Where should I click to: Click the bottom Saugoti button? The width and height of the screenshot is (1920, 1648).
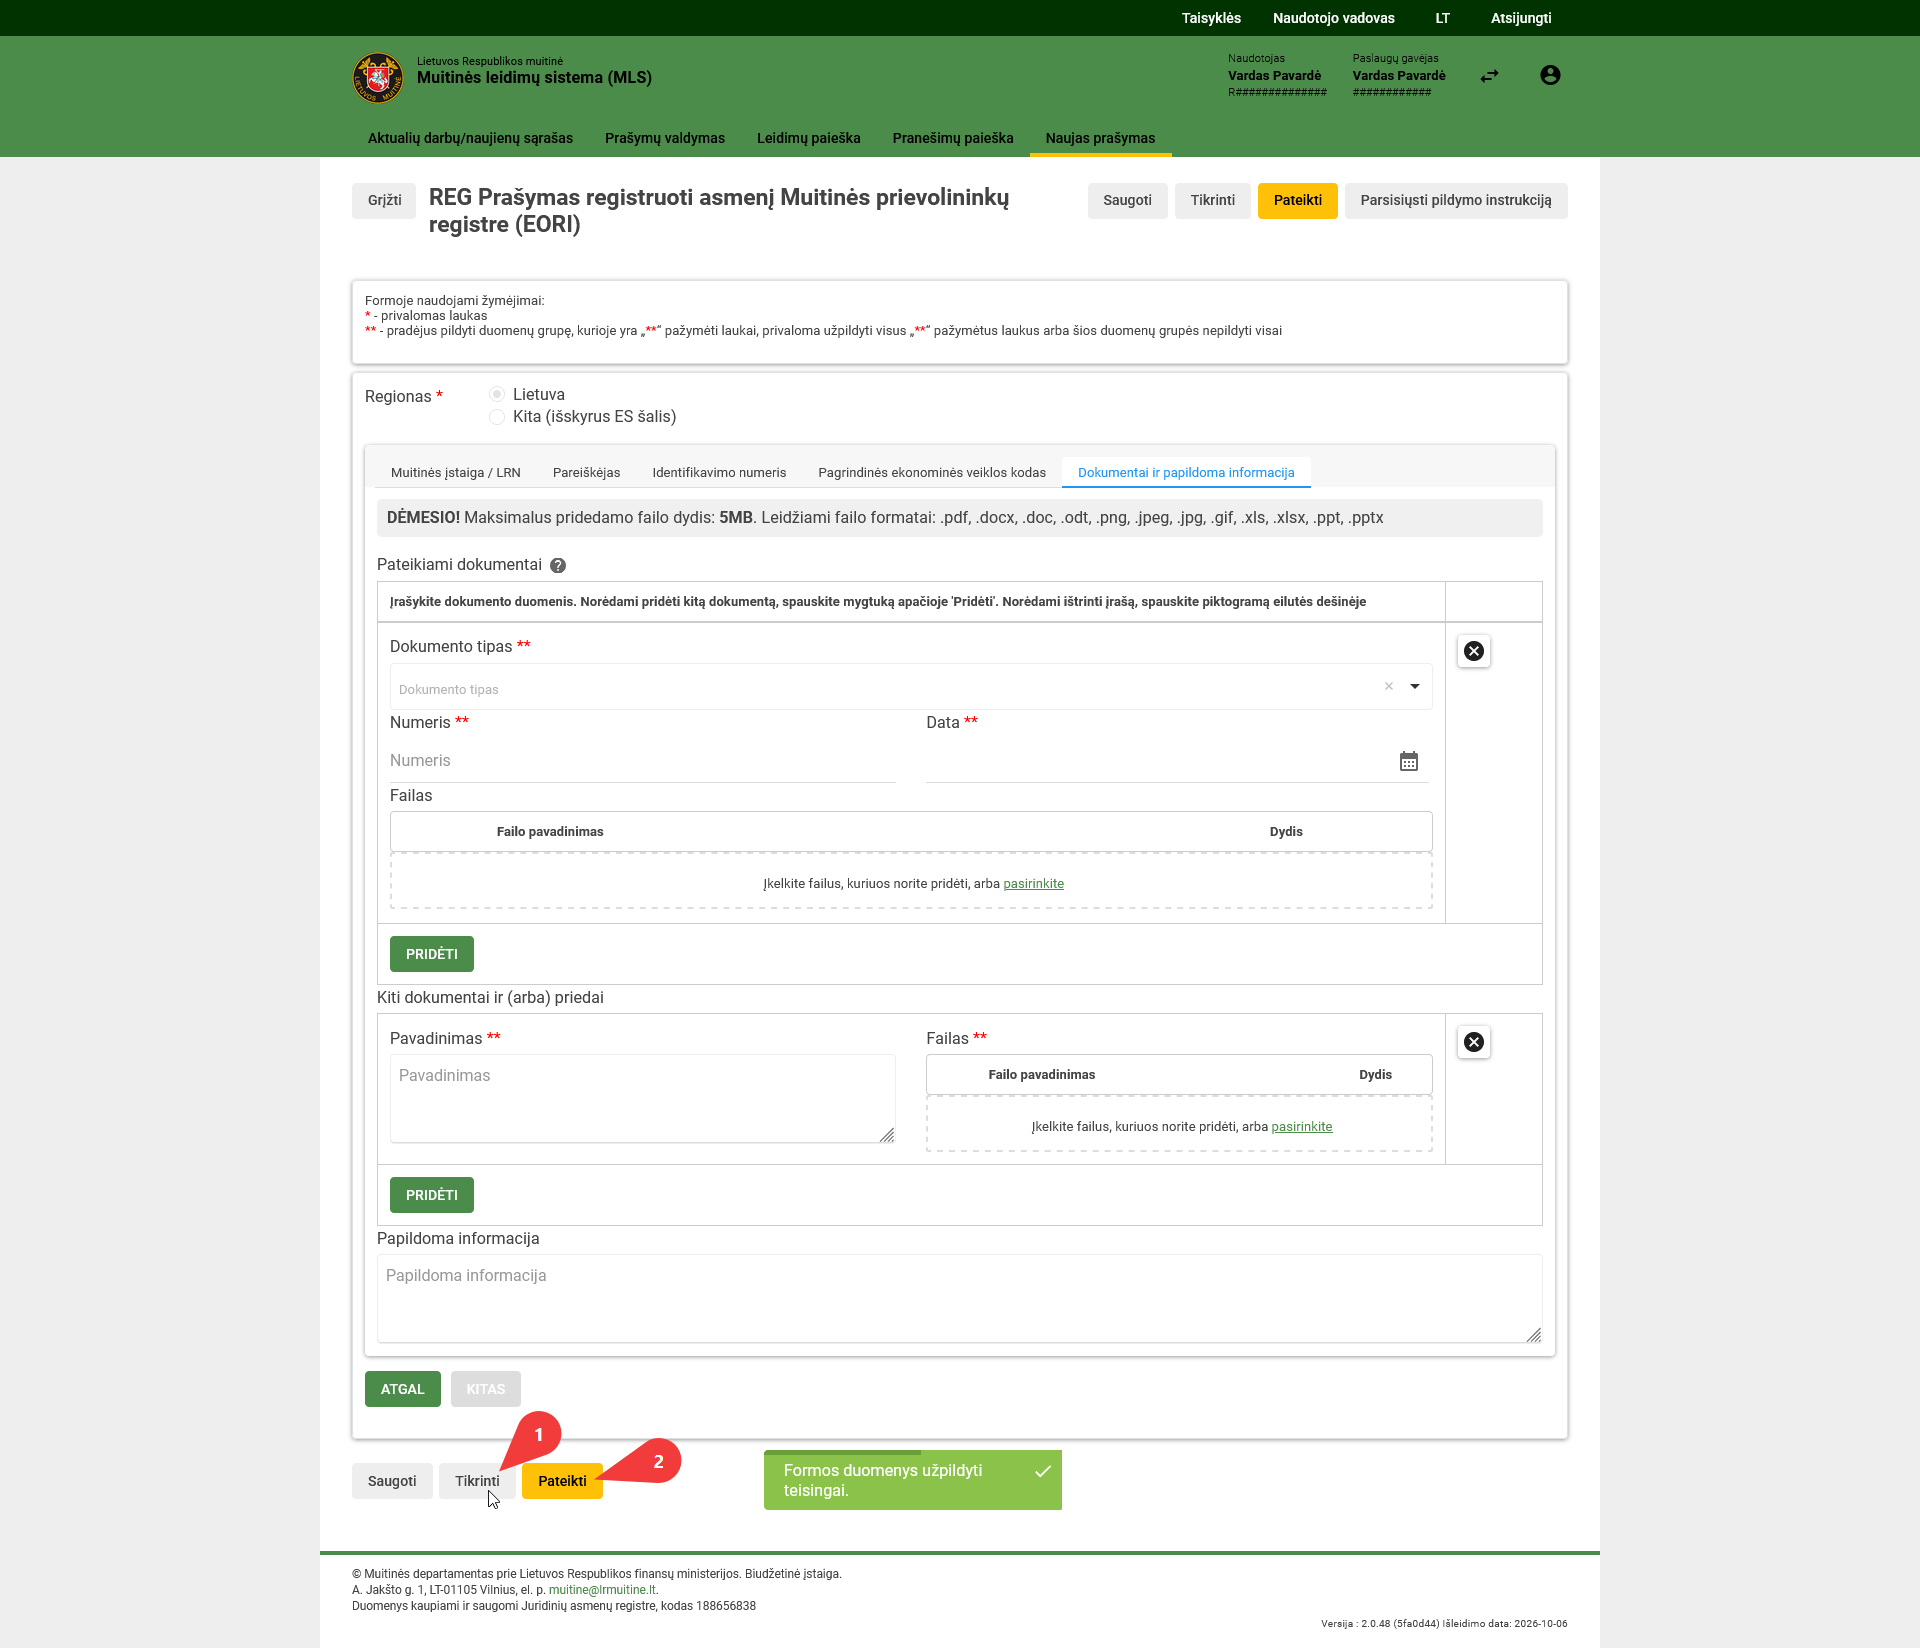(392, 1481)
